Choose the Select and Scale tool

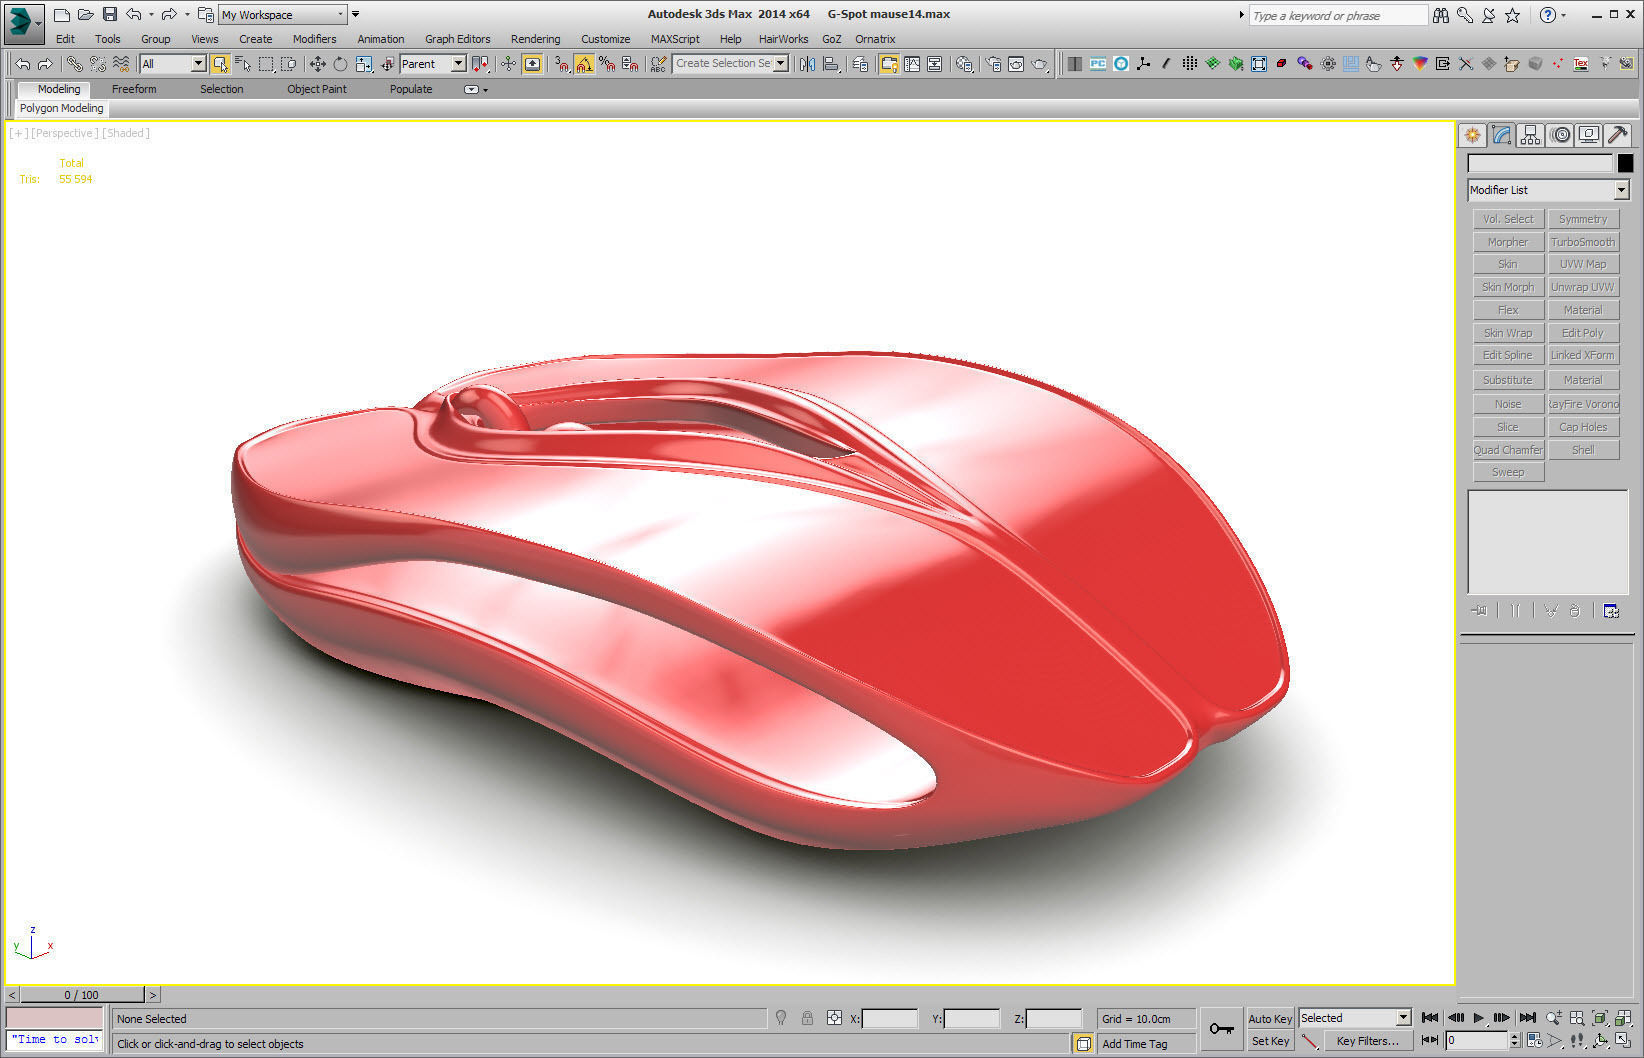[x=364, y=64]
